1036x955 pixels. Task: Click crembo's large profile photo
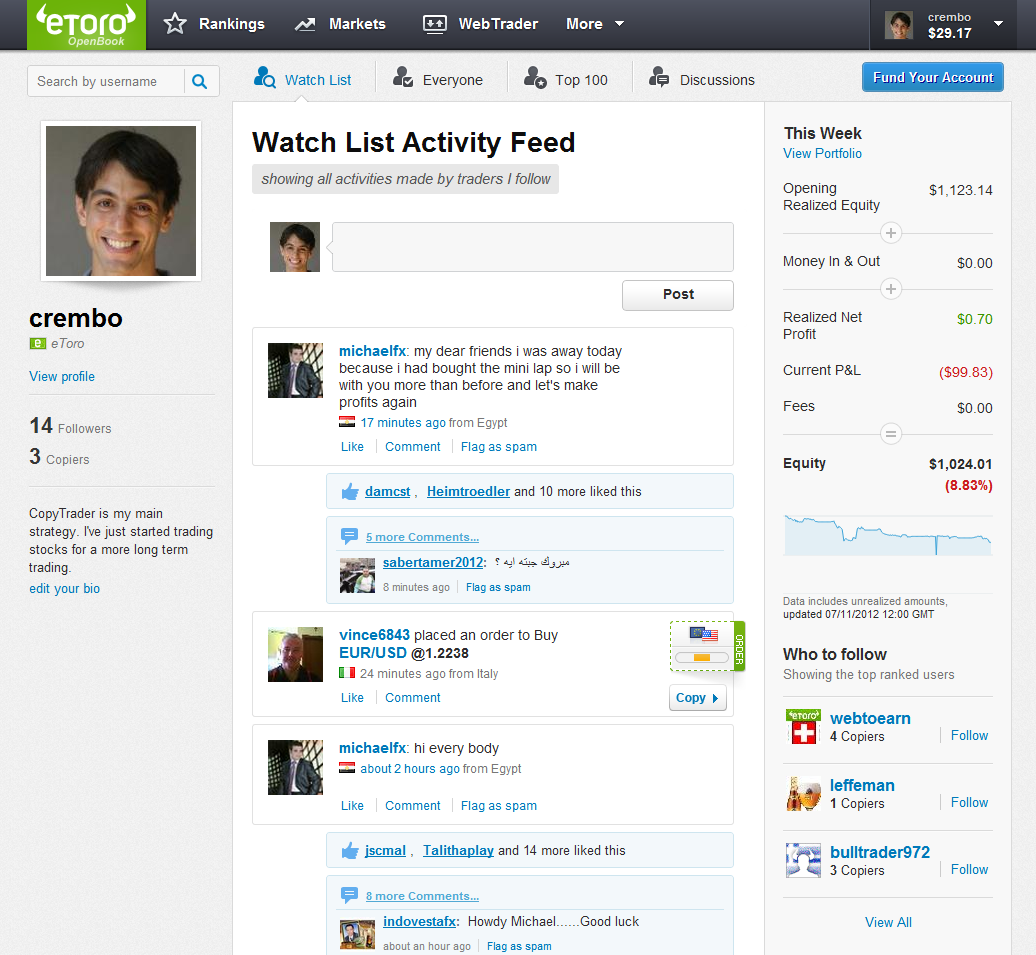click(x=121, y=201)
